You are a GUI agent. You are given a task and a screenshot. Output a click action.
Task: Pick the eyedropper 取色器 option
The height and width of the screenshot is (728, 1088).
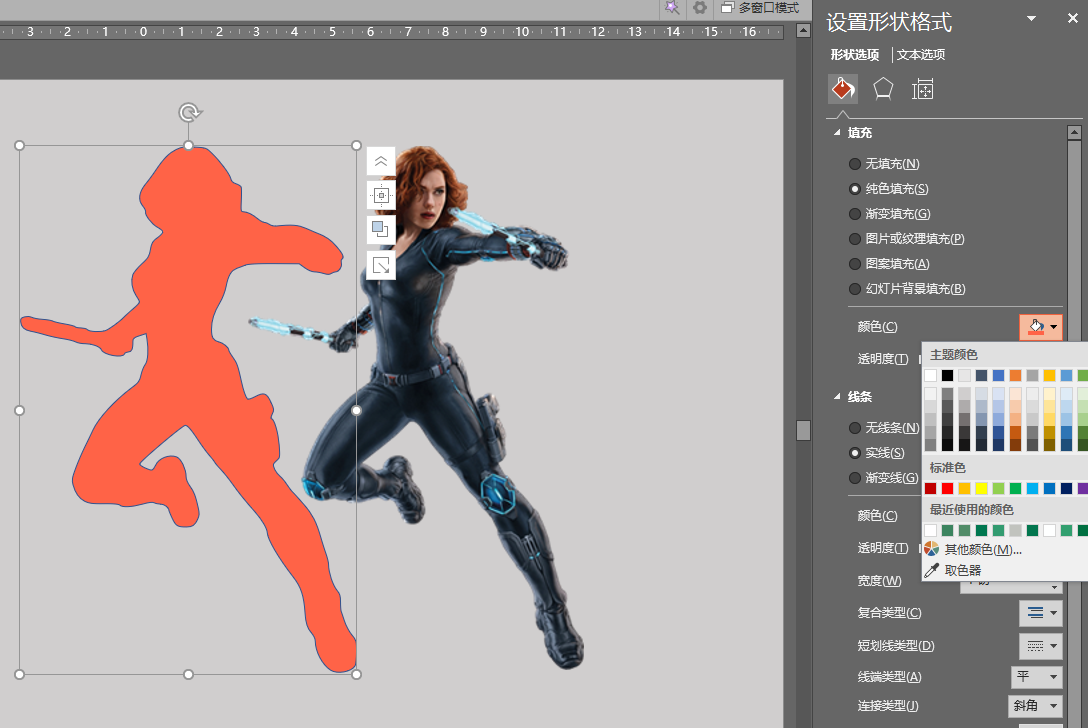point(962,570)
